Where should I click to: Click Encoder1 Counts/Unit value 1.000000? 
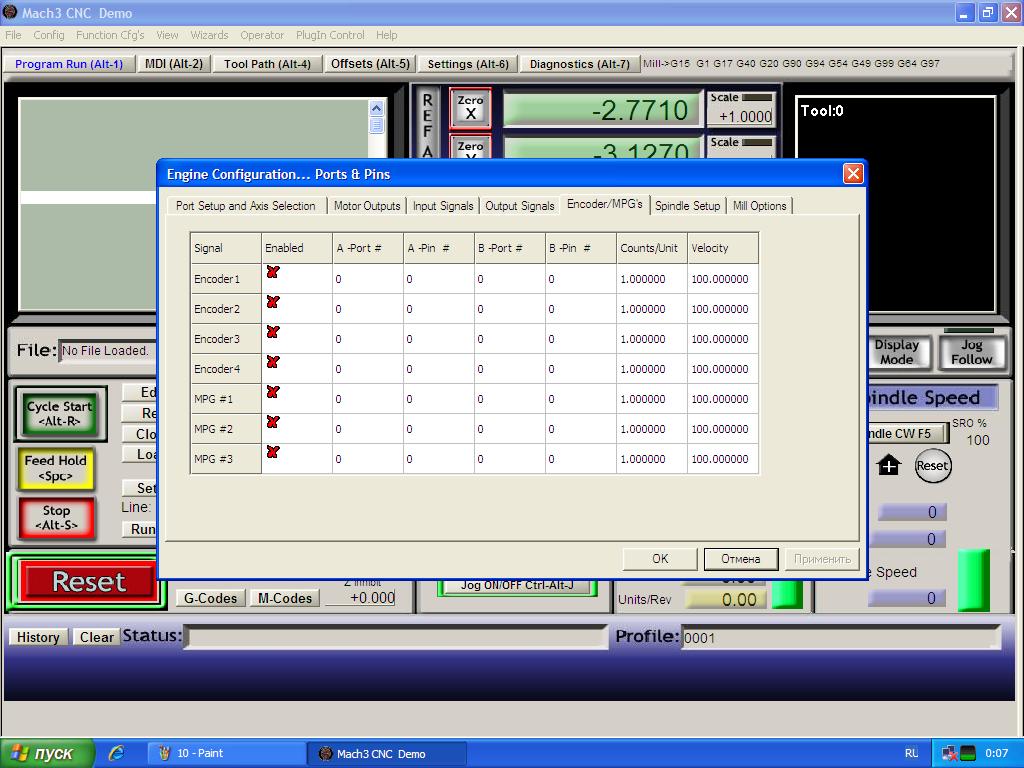(x=652, y=279)
